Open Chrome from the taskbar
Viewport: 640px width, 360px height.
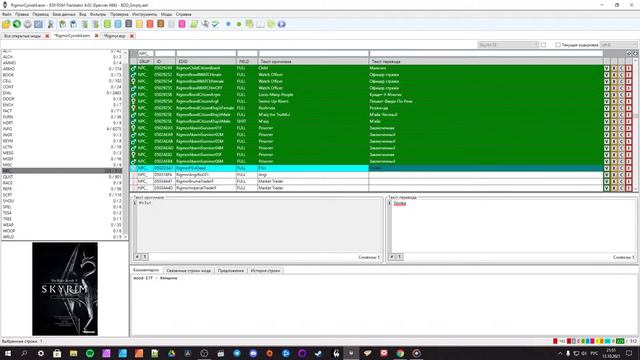click(400, 353)
